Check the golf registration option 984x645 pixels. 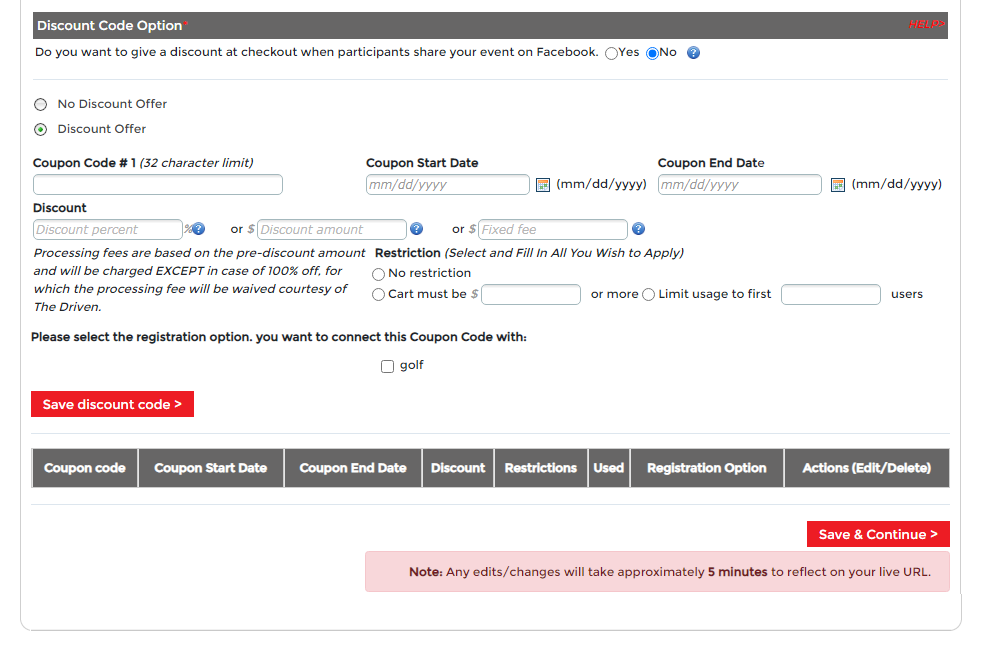point(387,366)
